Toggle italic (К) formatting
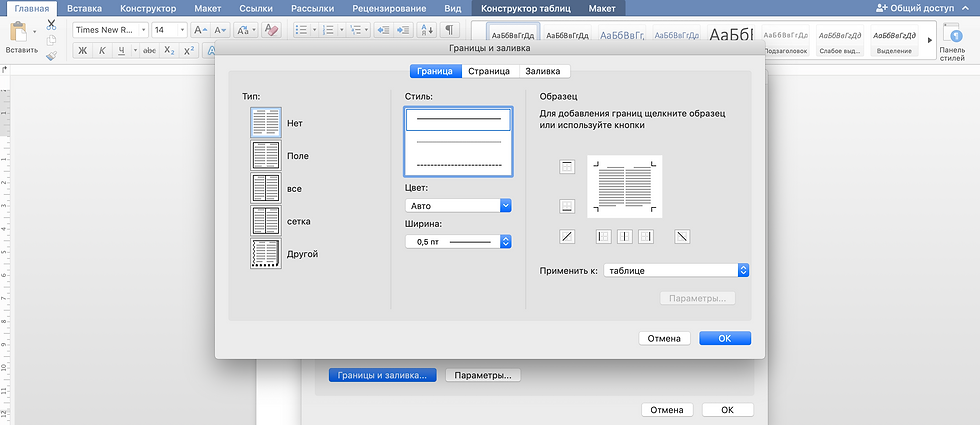Screen dimensions: 980x425 [x=102, y=51]
